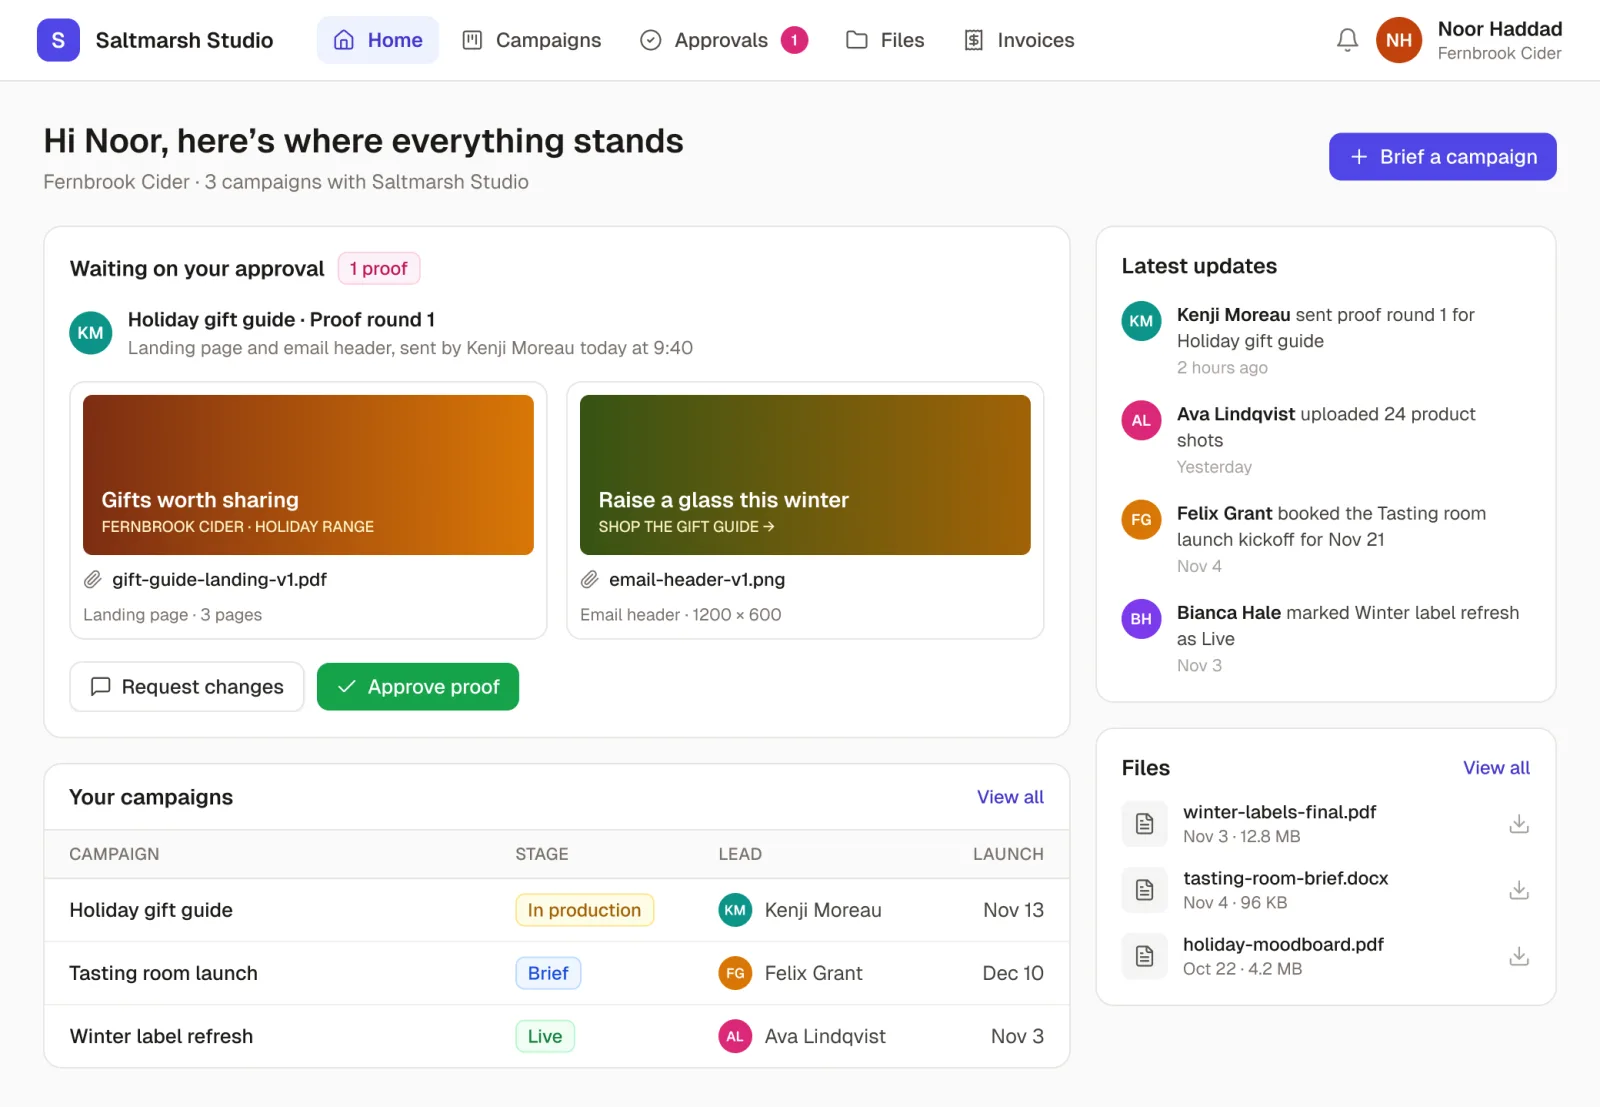
Task: Open the Winter label refresh campaign row
Action: pos(556,1036)
